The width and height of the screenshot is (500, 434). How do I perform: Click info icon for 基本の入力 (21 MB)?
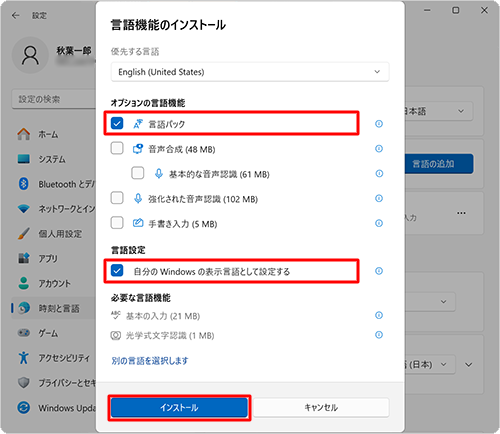pyautogui.click(x=379, y=315)
